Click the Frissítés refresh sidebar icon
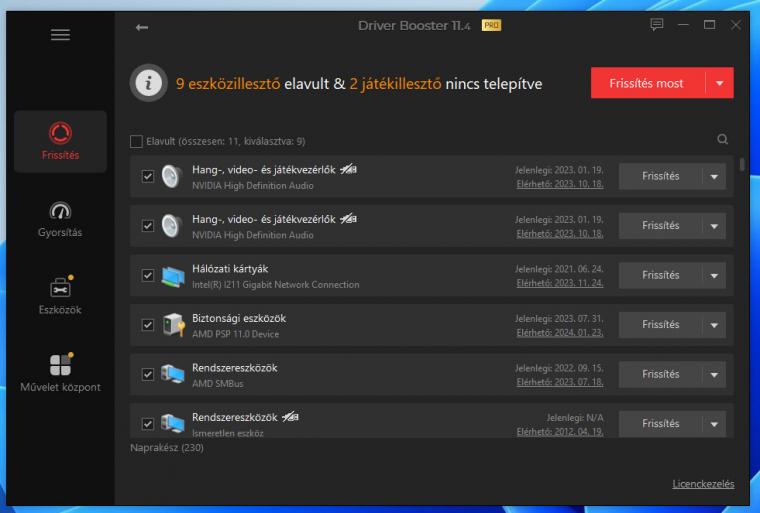The height and width of the screenshot is (513, 760). click(x=60, y=133)
